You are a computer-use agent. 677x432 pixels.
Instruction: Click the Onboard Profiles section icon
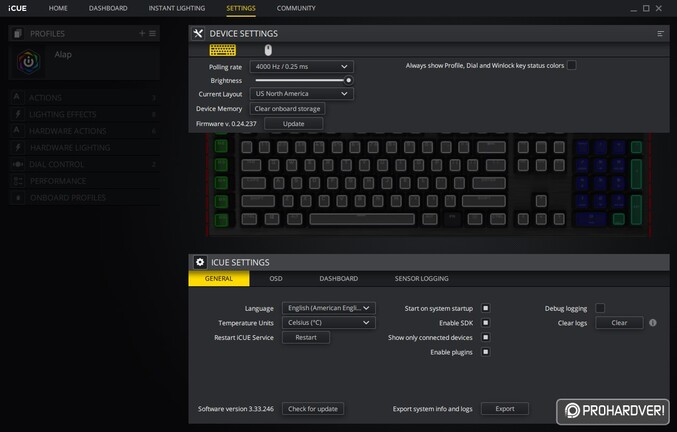[x=18, y=198]
